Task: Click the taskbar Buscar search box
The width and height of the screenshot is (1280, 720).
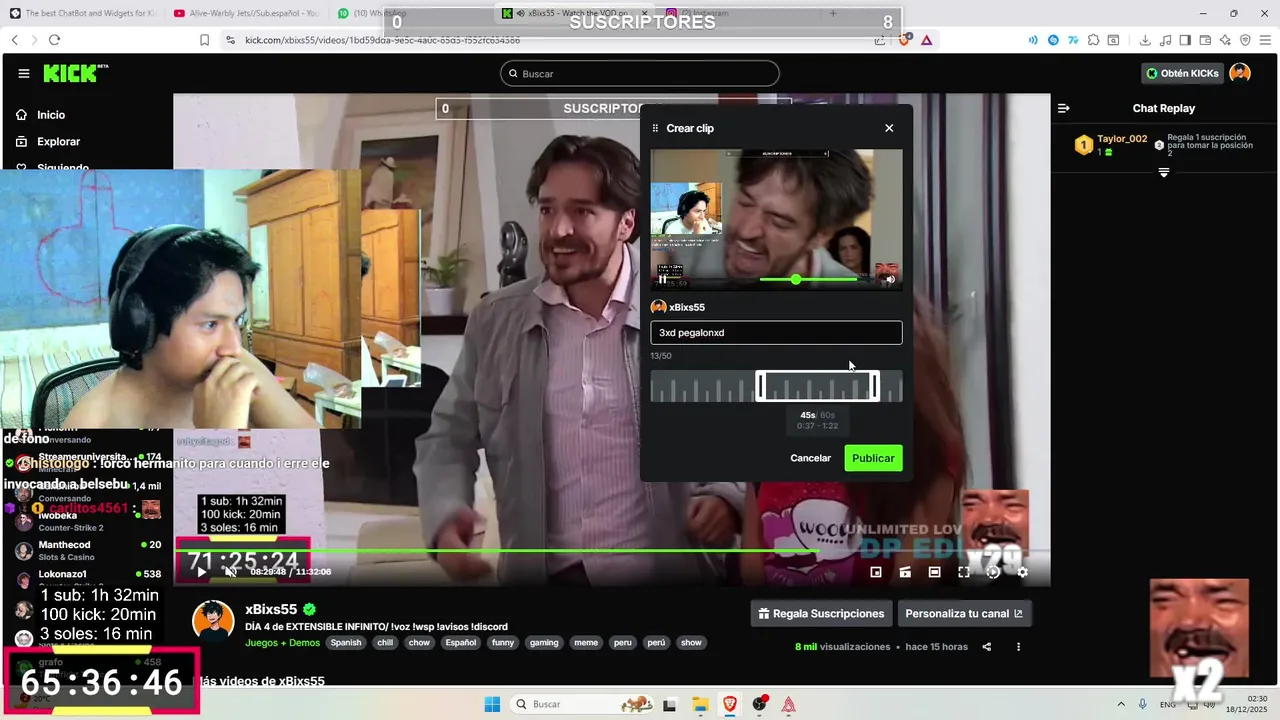Action: 580,704
